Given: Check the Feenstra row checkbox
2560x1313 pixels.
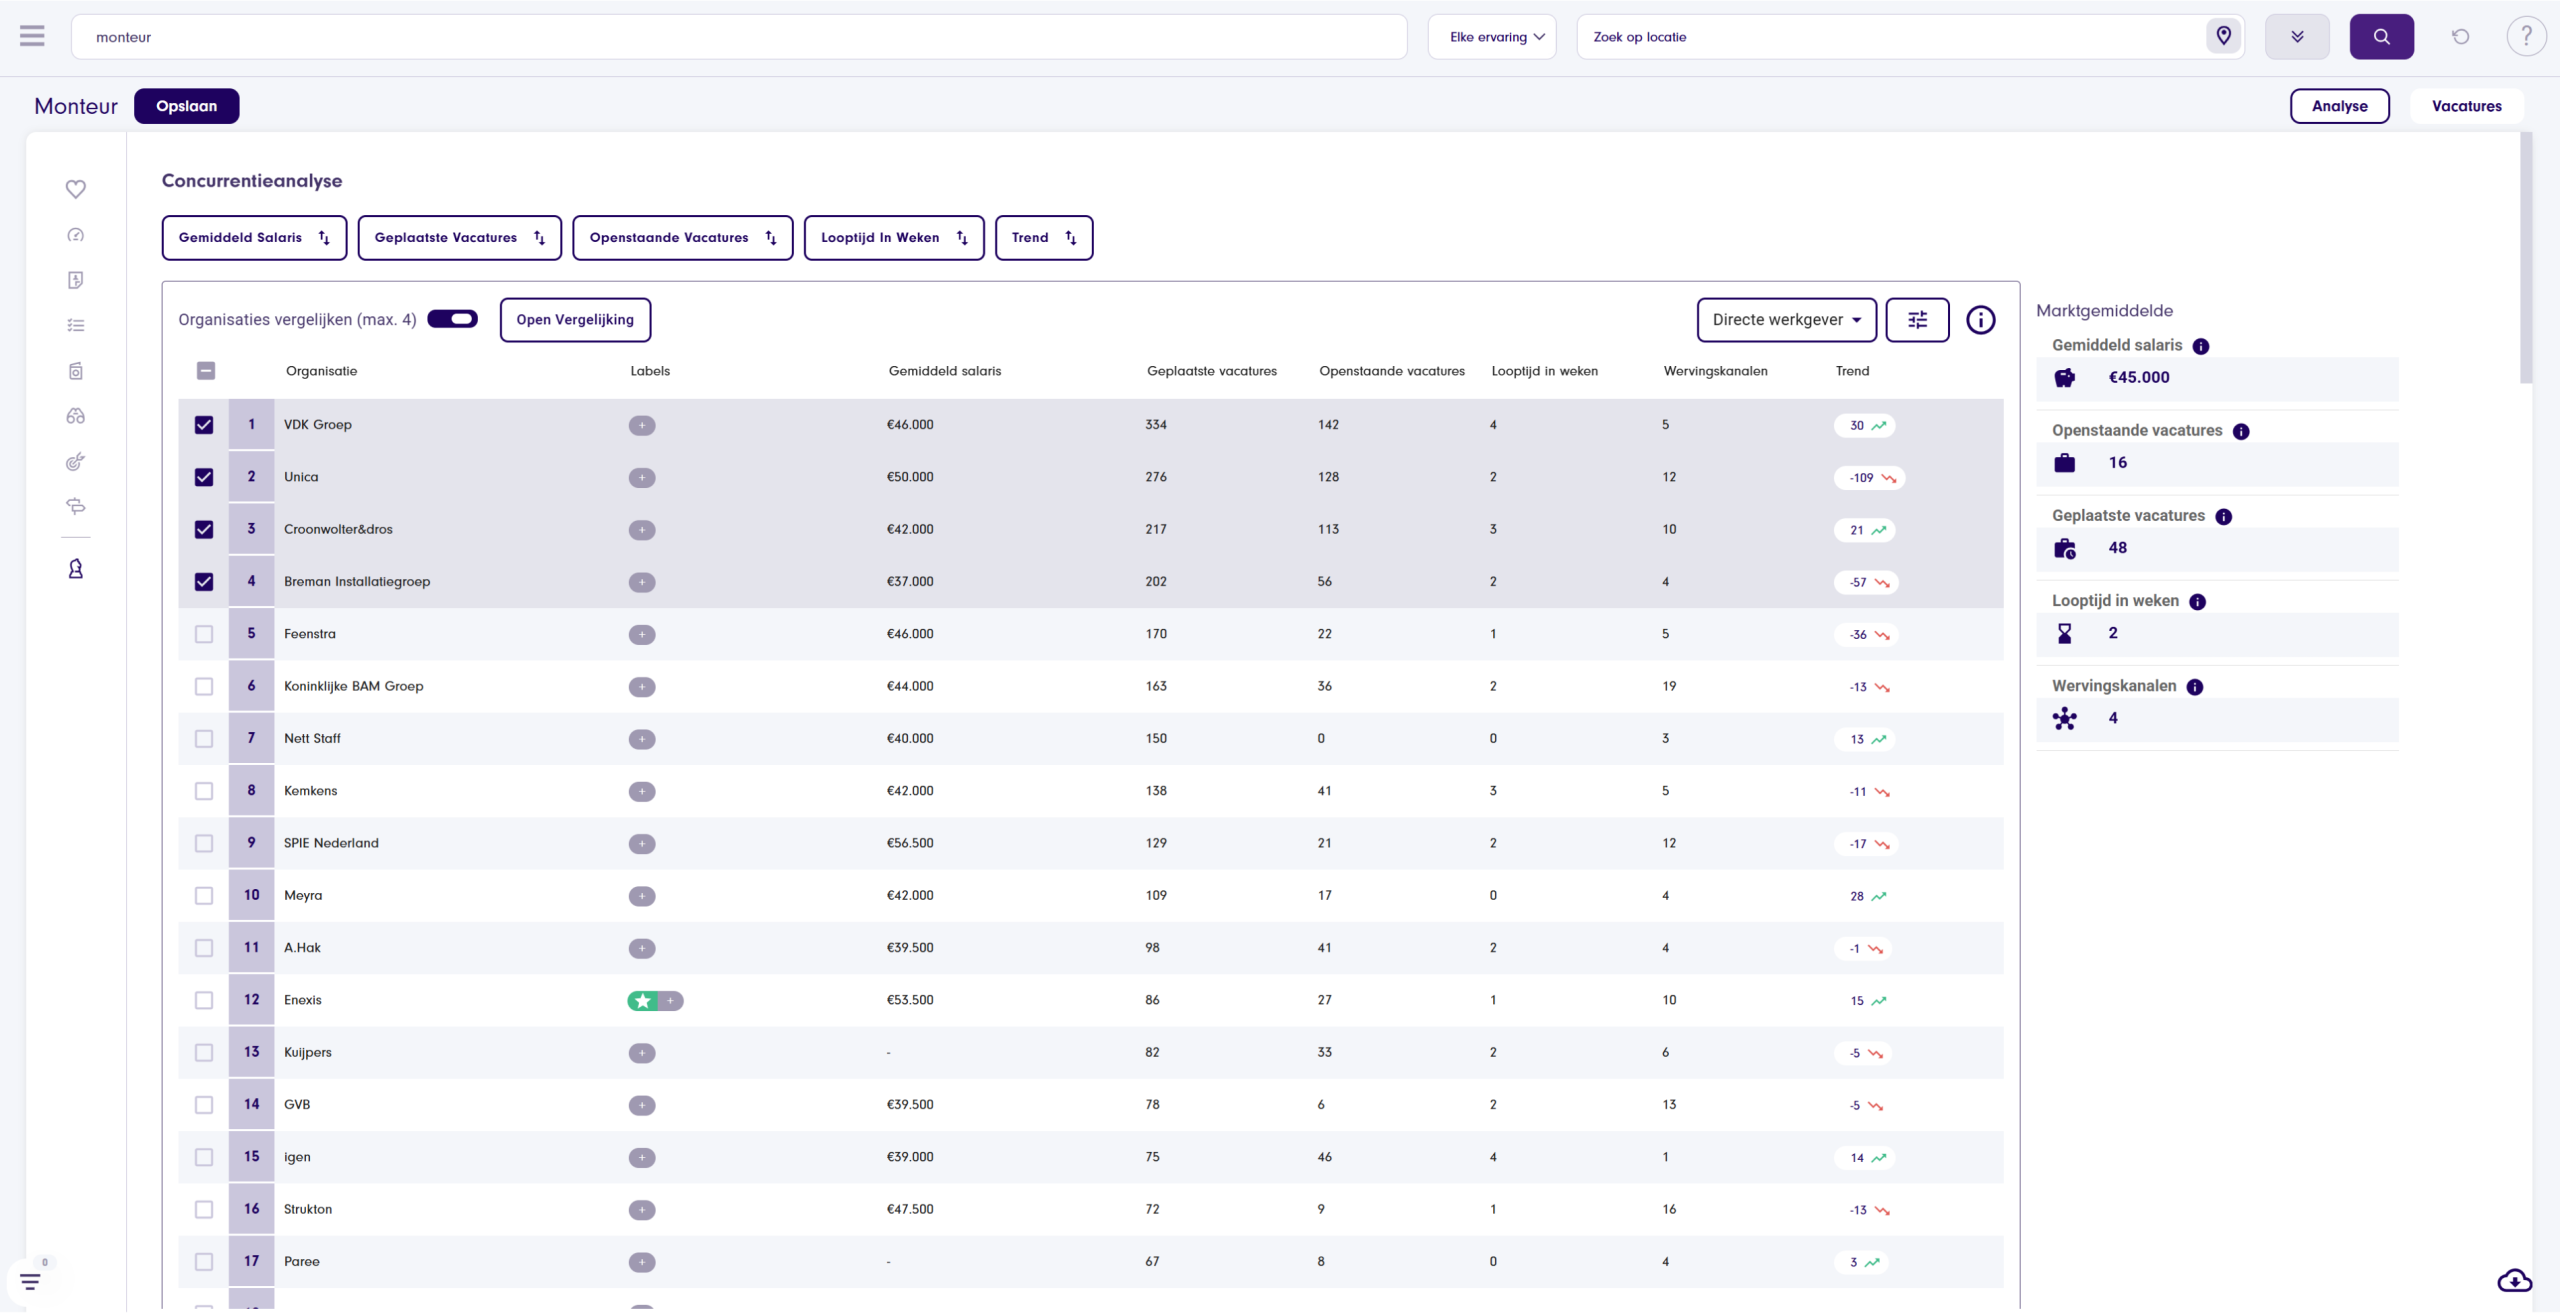Looking at the screenshot, I should [204, 634].
